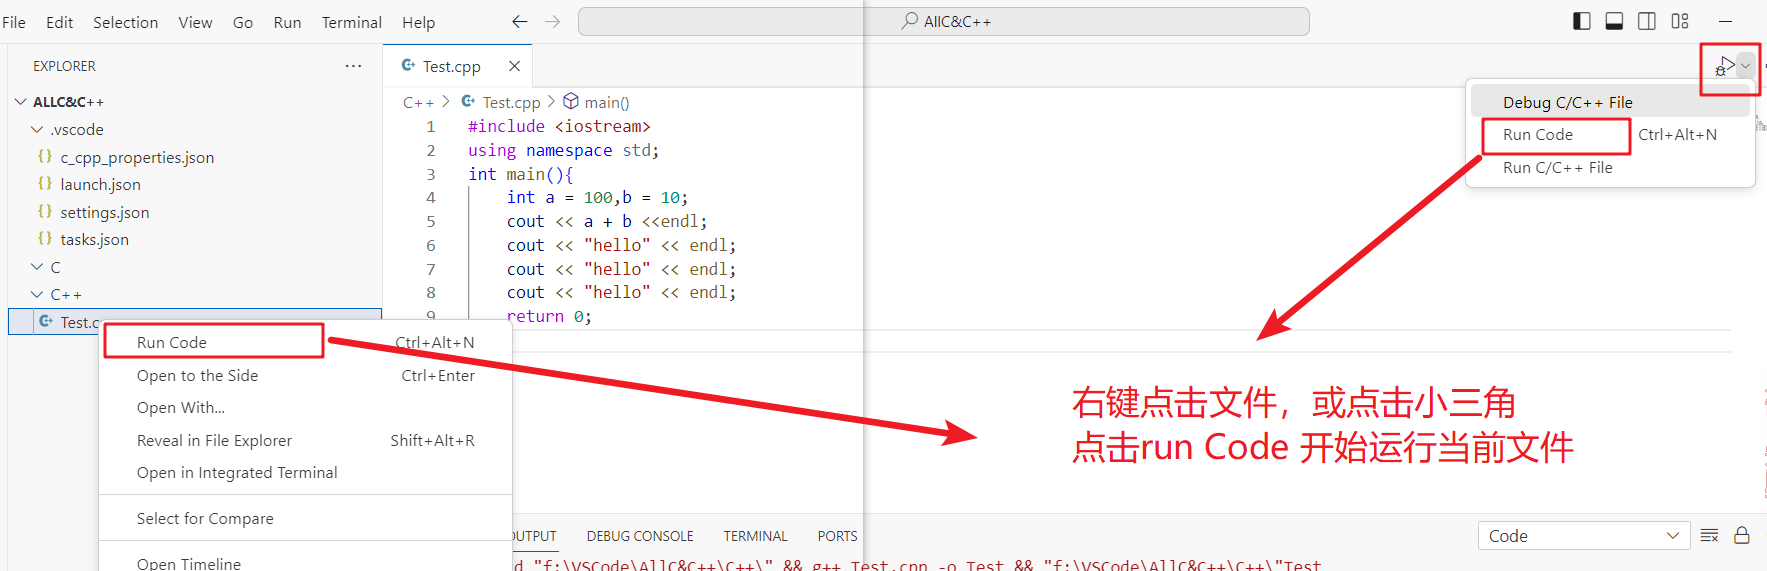Click the clear output icon
The height and width of the screenshot is (571, 1767).
(x=1709, y=536)
